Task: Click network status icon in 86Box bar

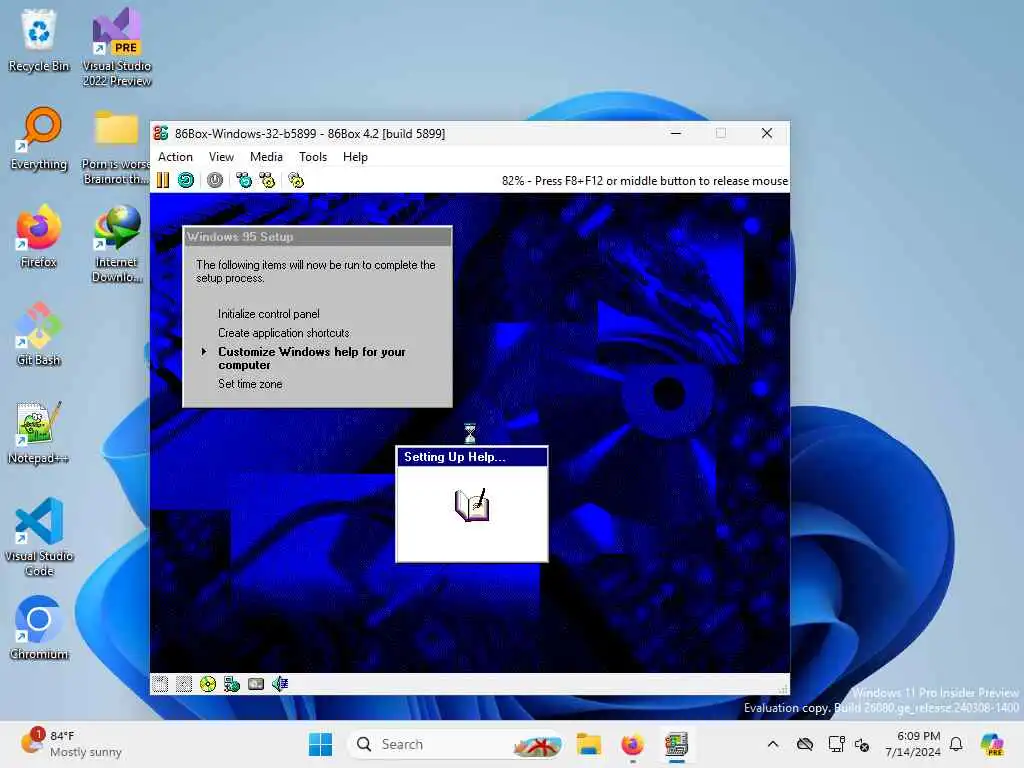Action: [232, 684]
